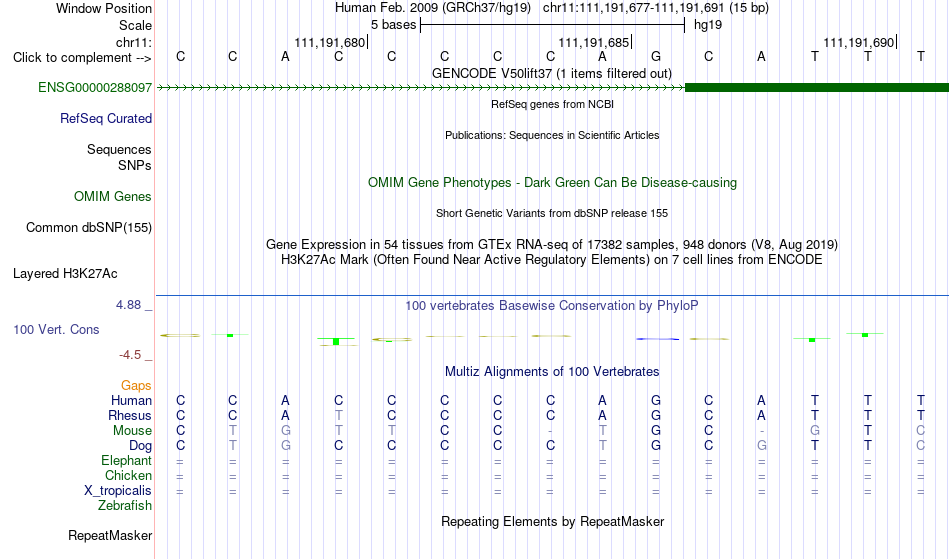Click 'Short Genetic Variants from dbSNP release 155'

[552, 213]
